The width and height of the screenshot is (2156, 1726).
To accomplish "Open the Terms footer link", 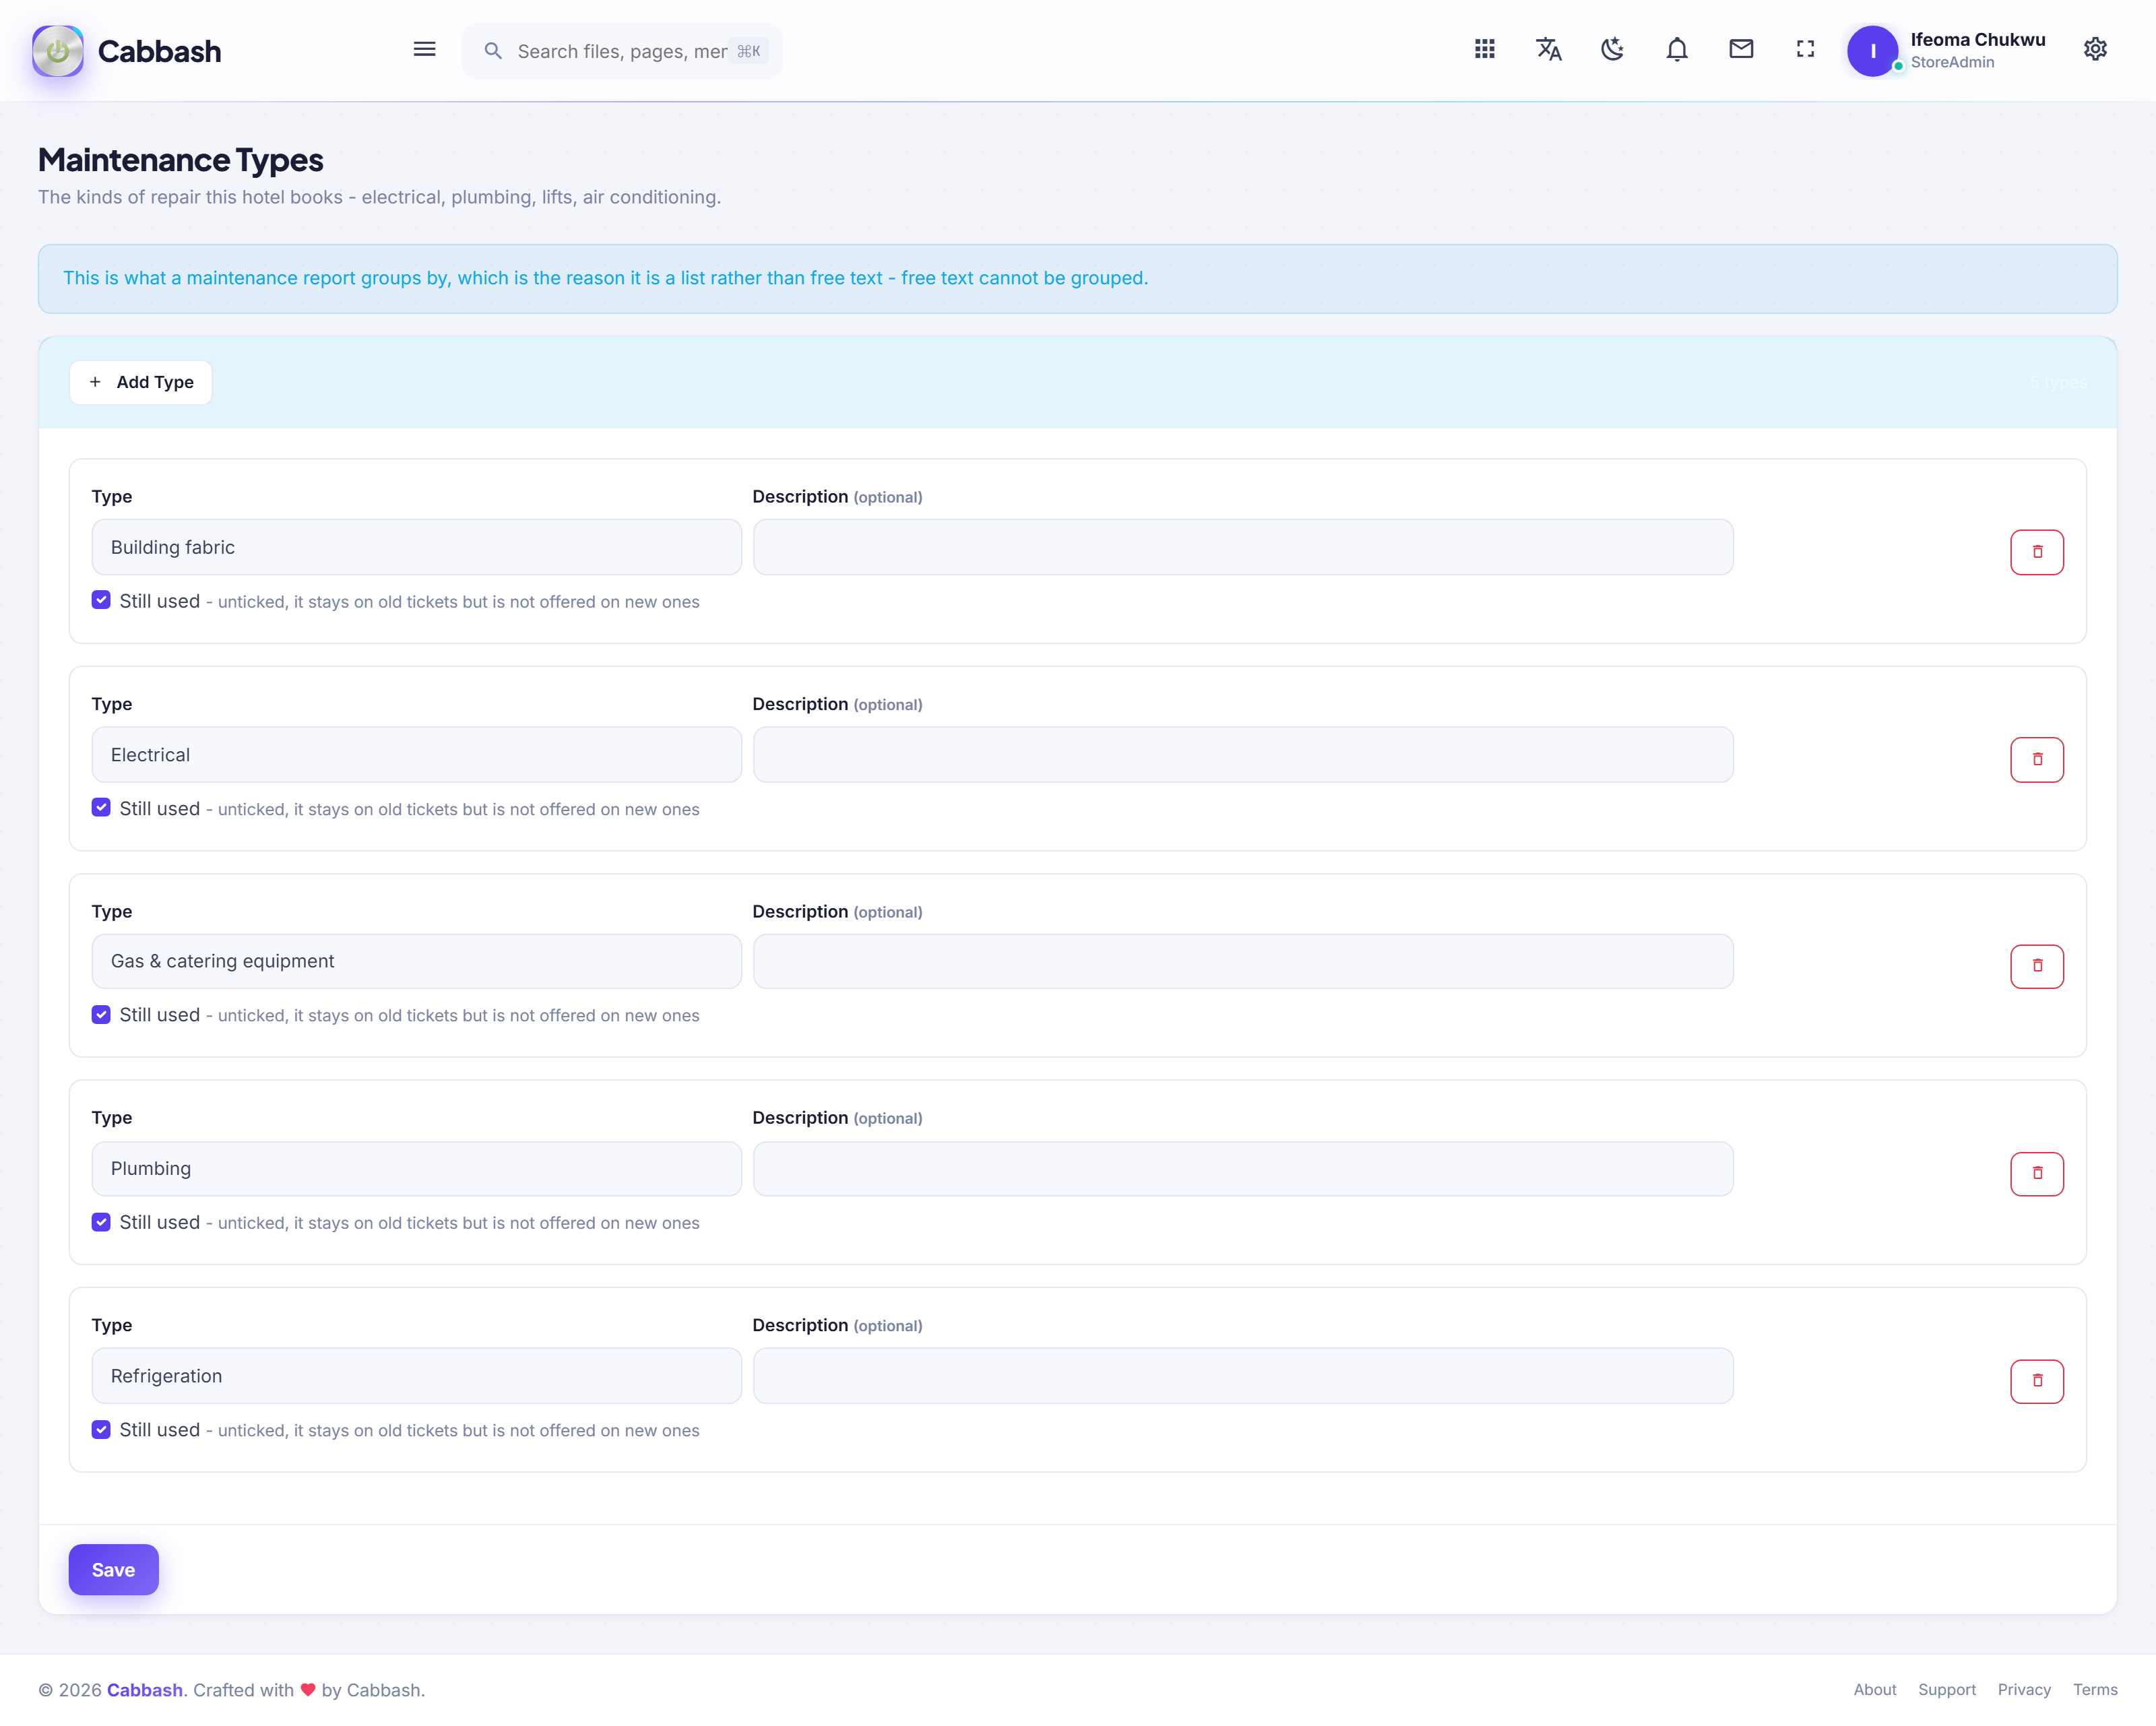I will 2095,1689.
